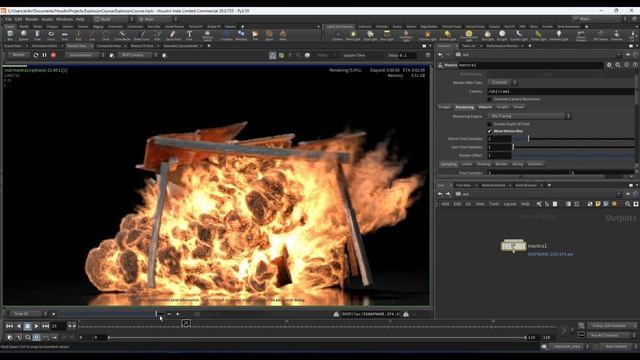
Task: Open the Main radial menu dropdown
Action: [x=158, y=19]
